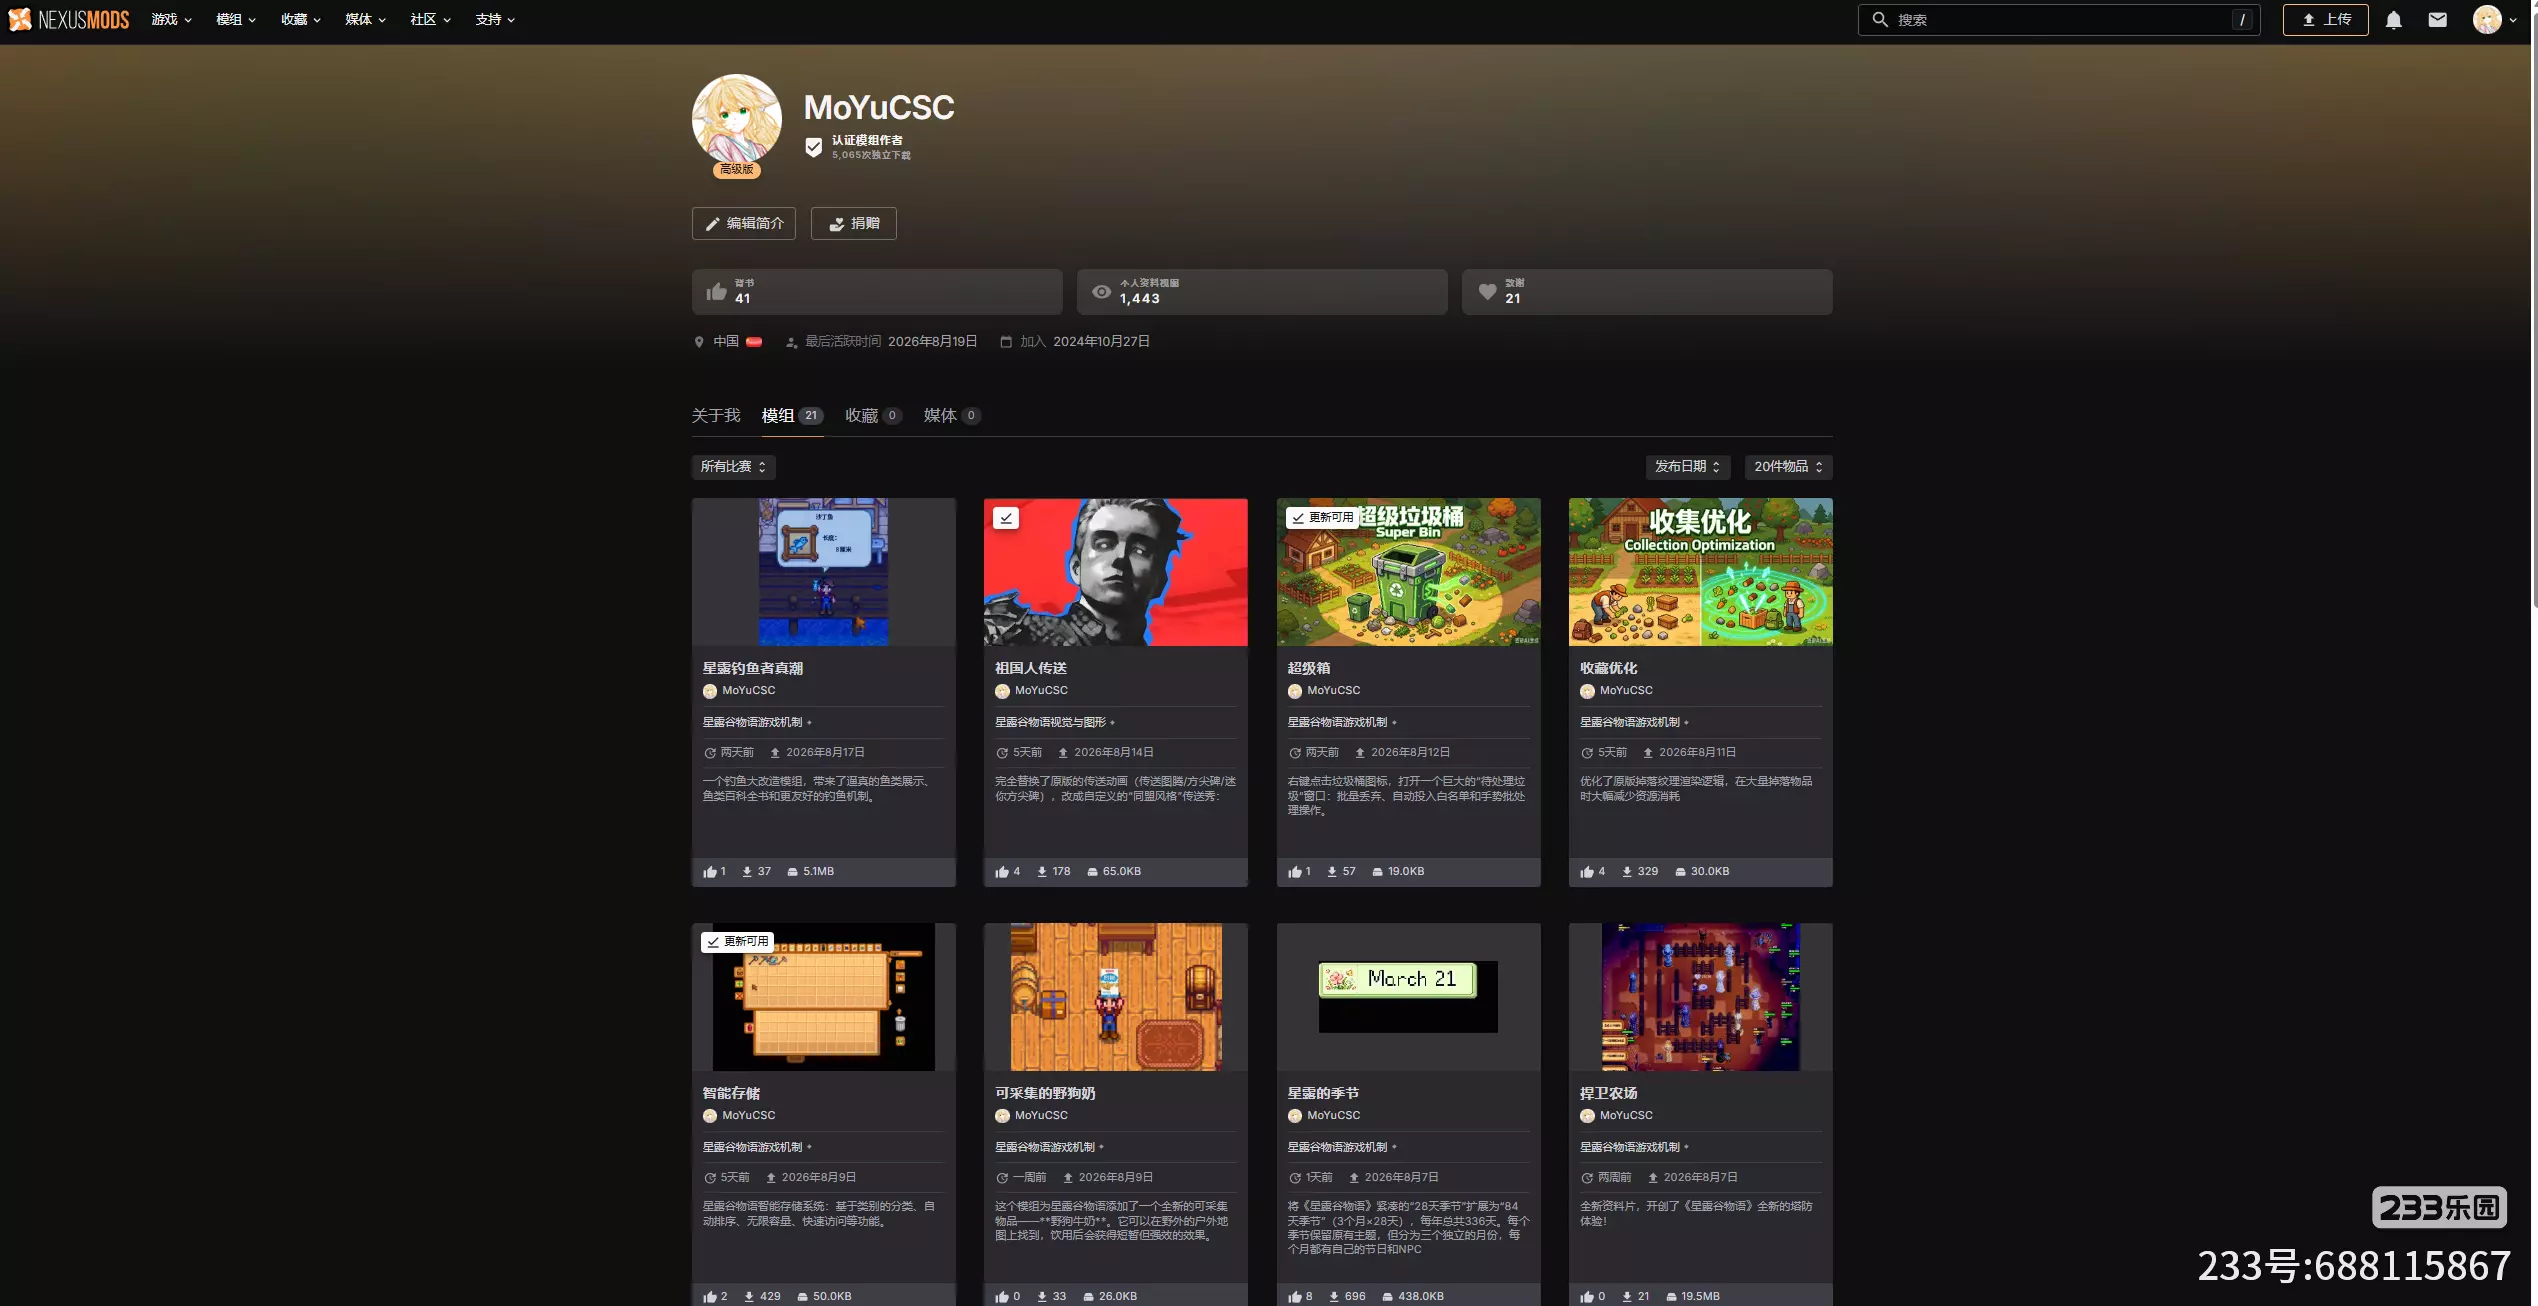
Task: Click the heart icon beside 21
Action: [1487, 292]
